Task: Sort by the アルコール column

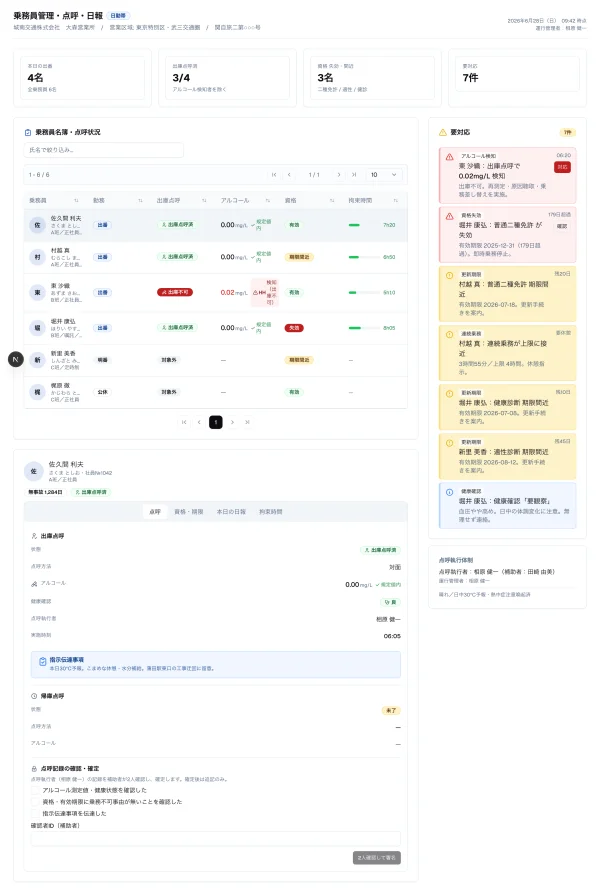Action: pos(268,201)
